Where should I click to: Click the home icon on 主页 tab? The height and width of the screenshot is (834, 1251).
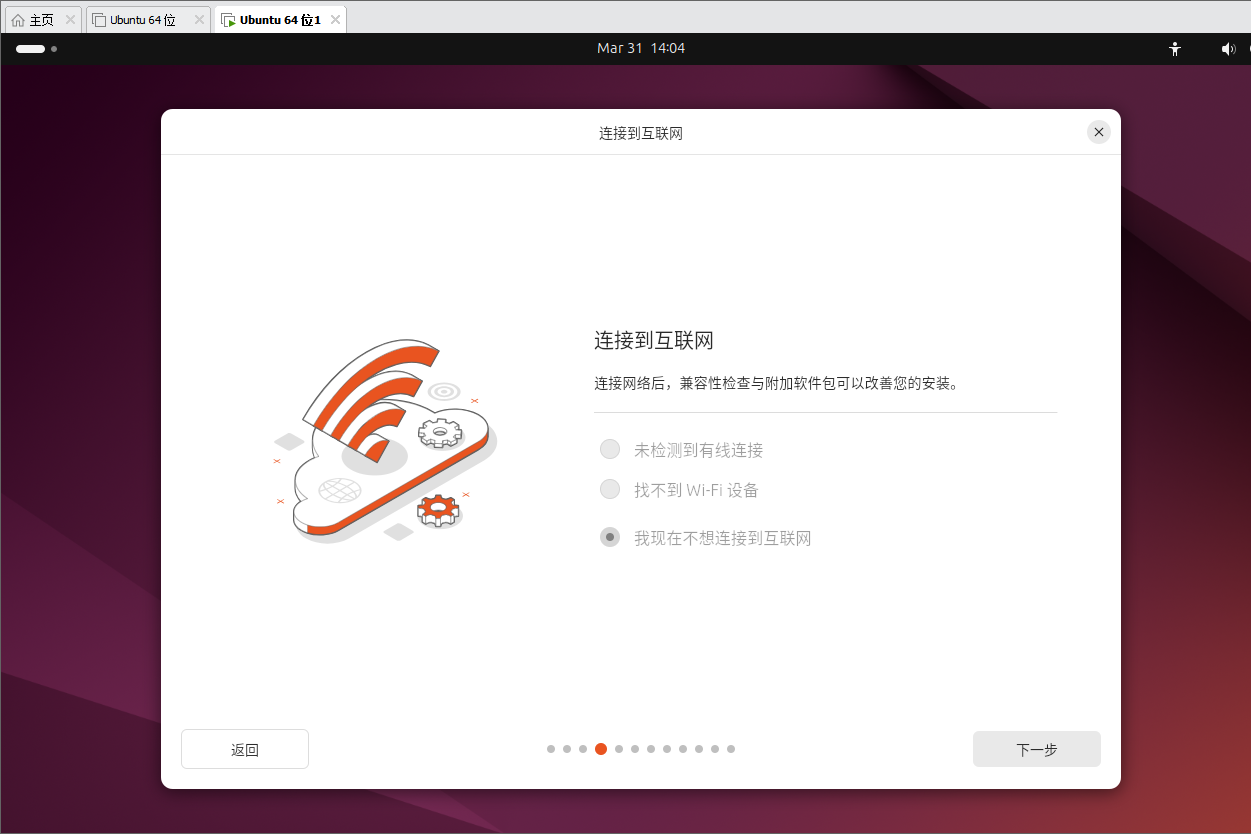(x=17, y=20)
